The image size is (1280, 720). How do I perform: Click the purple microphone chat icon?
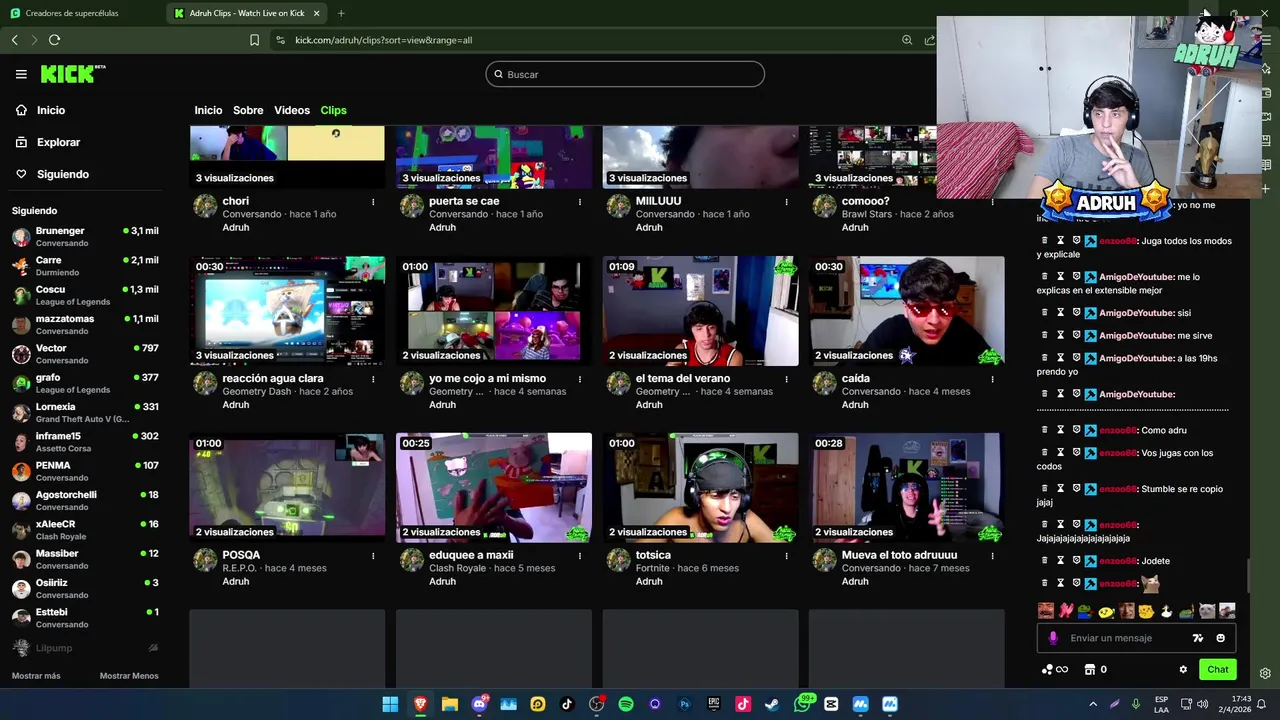click(x=1052, y=638)
